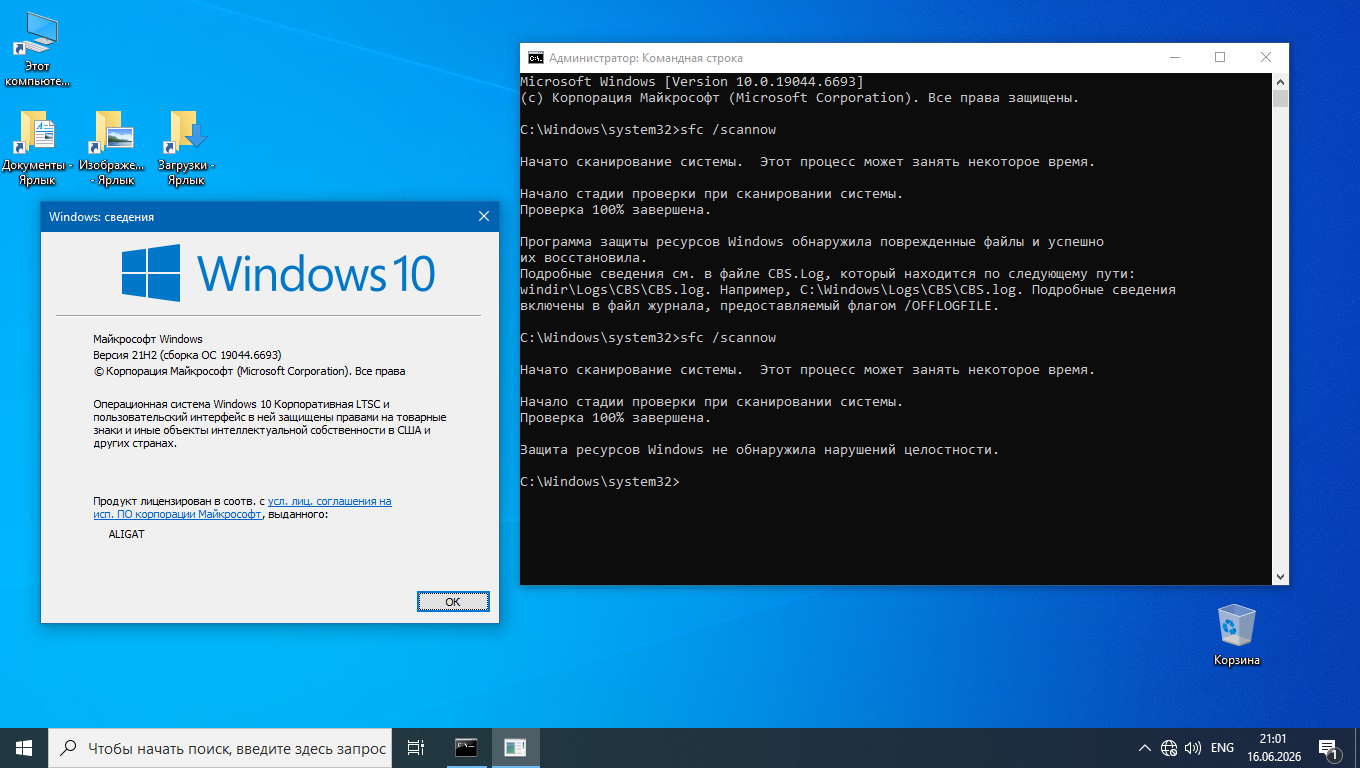Open the Microsoft license terms link
1360x768 pixels.
point(243,508)
